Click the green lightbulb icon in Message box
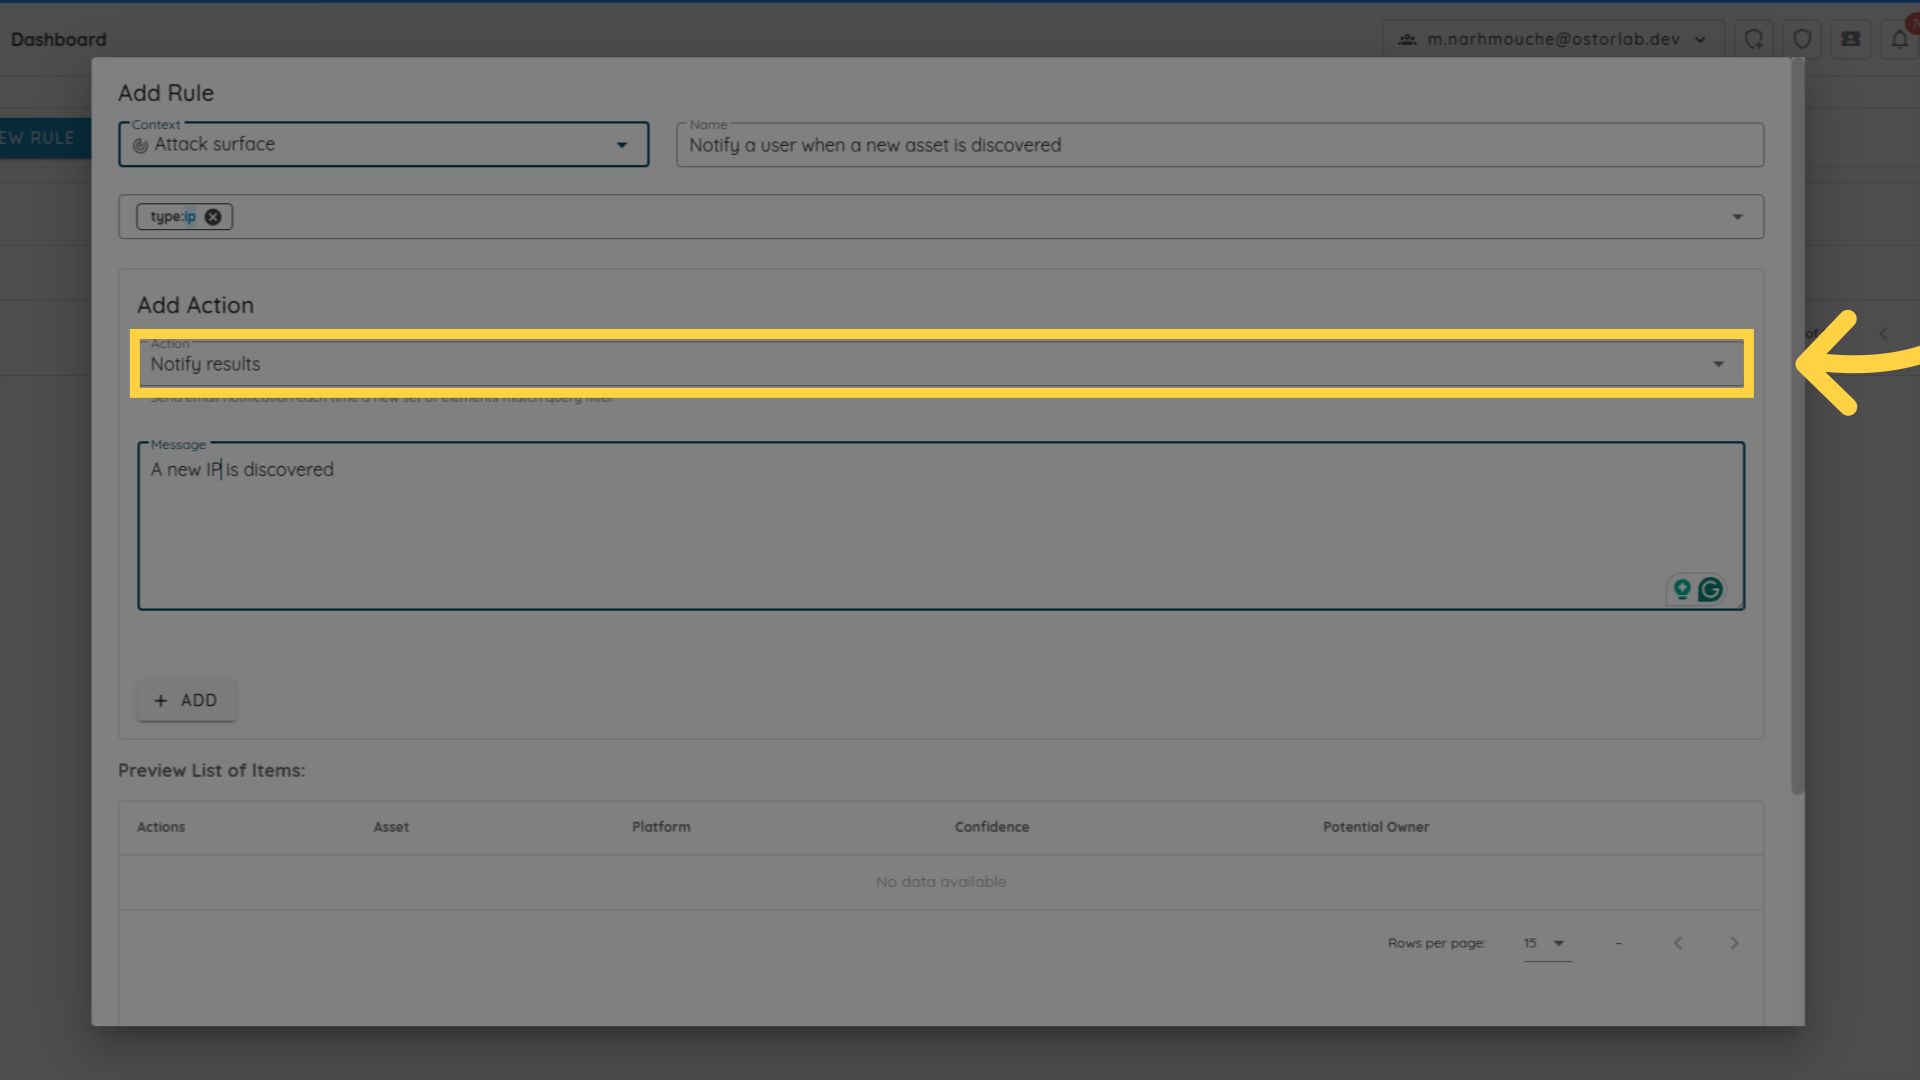Screen dimensions: 1920x1080 pyautogui.click(x=1682, y=590)
